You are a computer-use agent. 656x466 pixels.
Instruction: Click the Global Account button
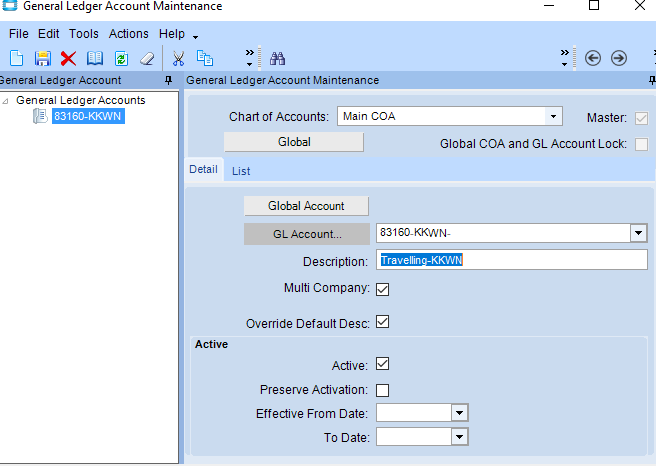(306, 206)
